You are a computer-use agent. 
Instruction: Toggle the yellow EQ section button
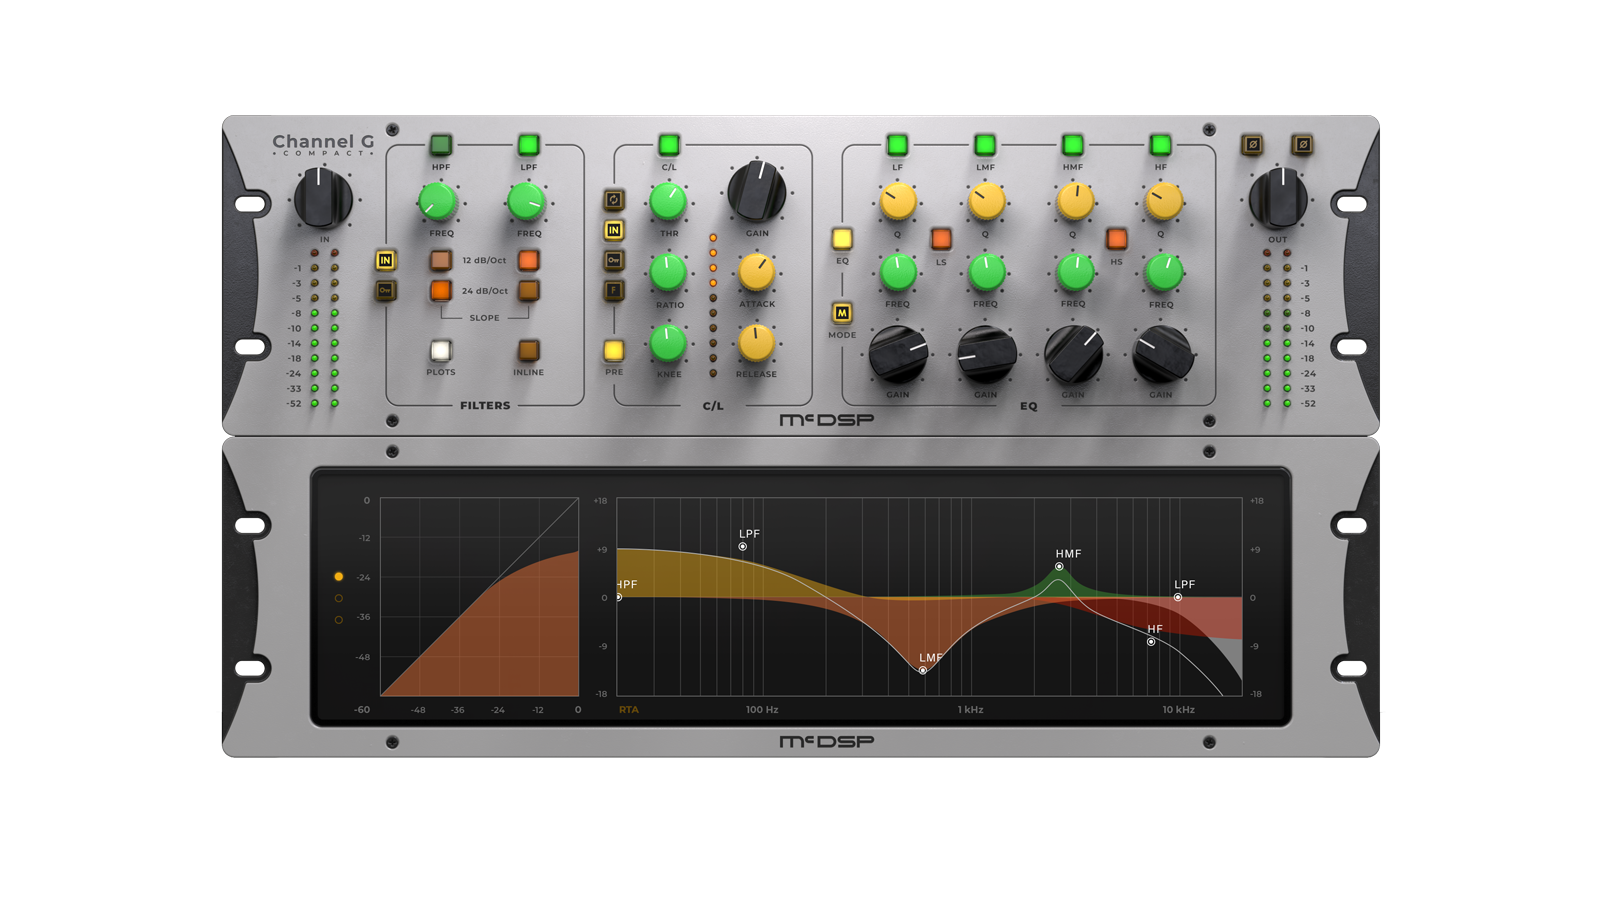pyautogui.click(x=842, y=239)
